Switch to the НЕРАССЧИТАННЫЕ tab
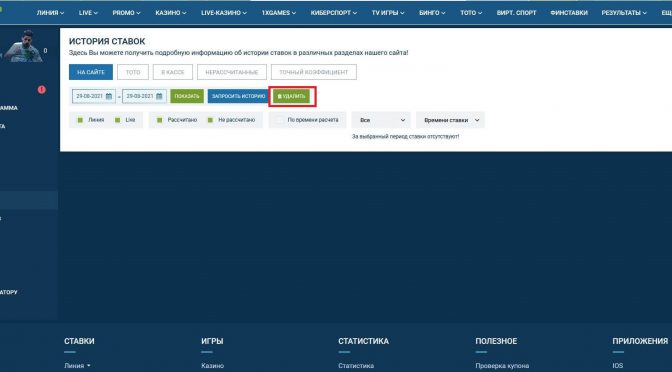Viewport: 672px width, 372px height. pyautogui.click(x=232, y=72)
